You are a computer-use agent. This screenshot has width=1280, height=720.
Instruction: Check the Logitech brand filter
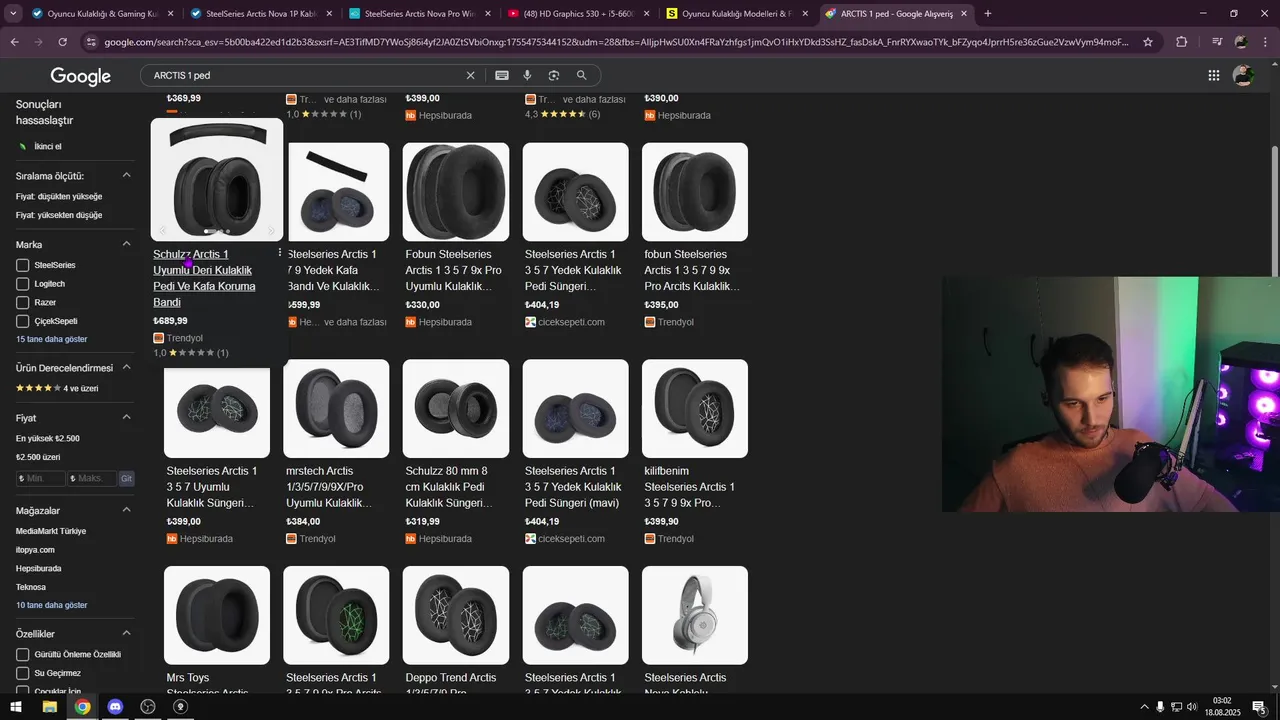click(x=22, y=284)
